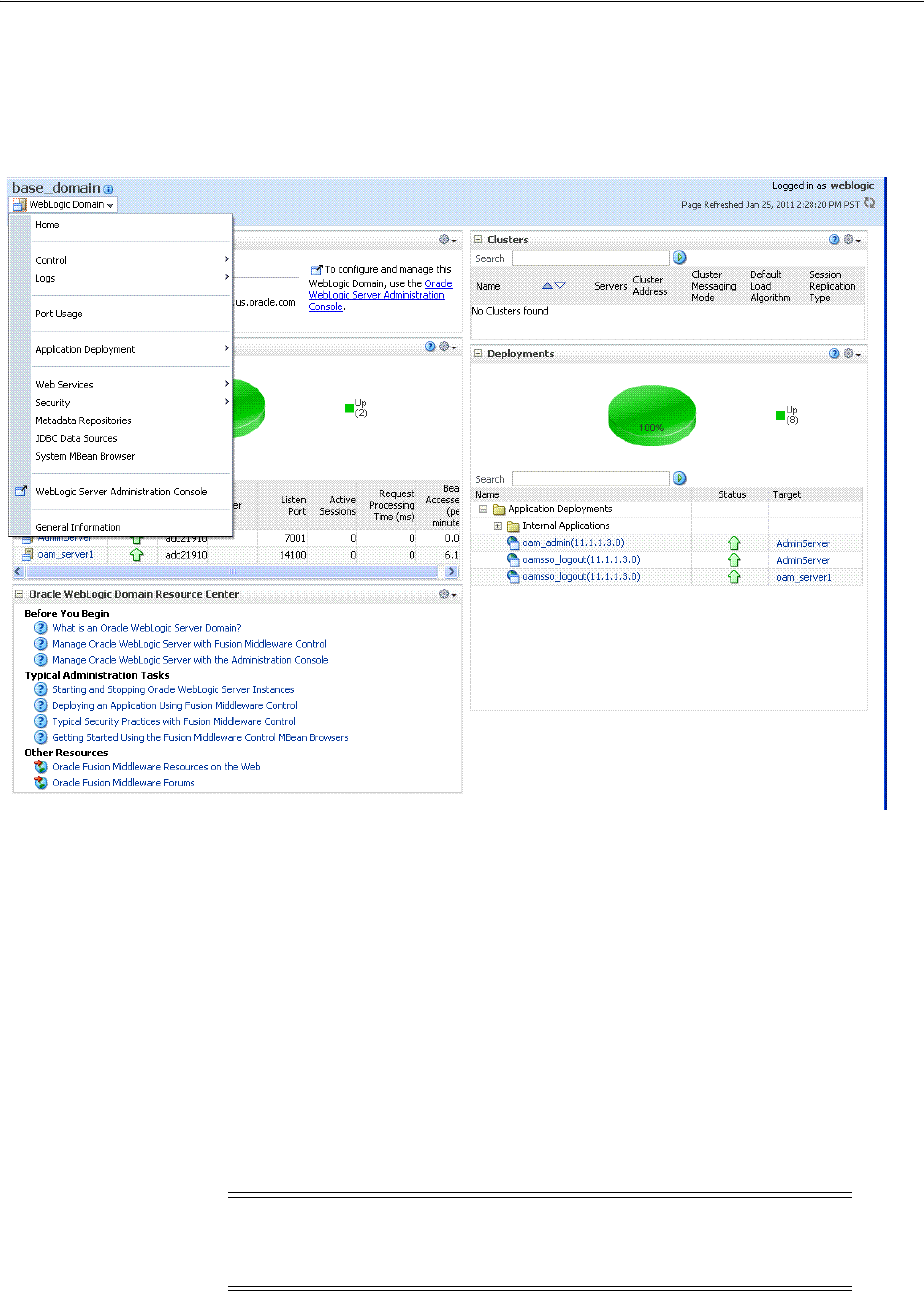Open the Servers panel gear options
Image resolution: width=924 pixels, height=1291 pixels.
click(x=448, y=347)
